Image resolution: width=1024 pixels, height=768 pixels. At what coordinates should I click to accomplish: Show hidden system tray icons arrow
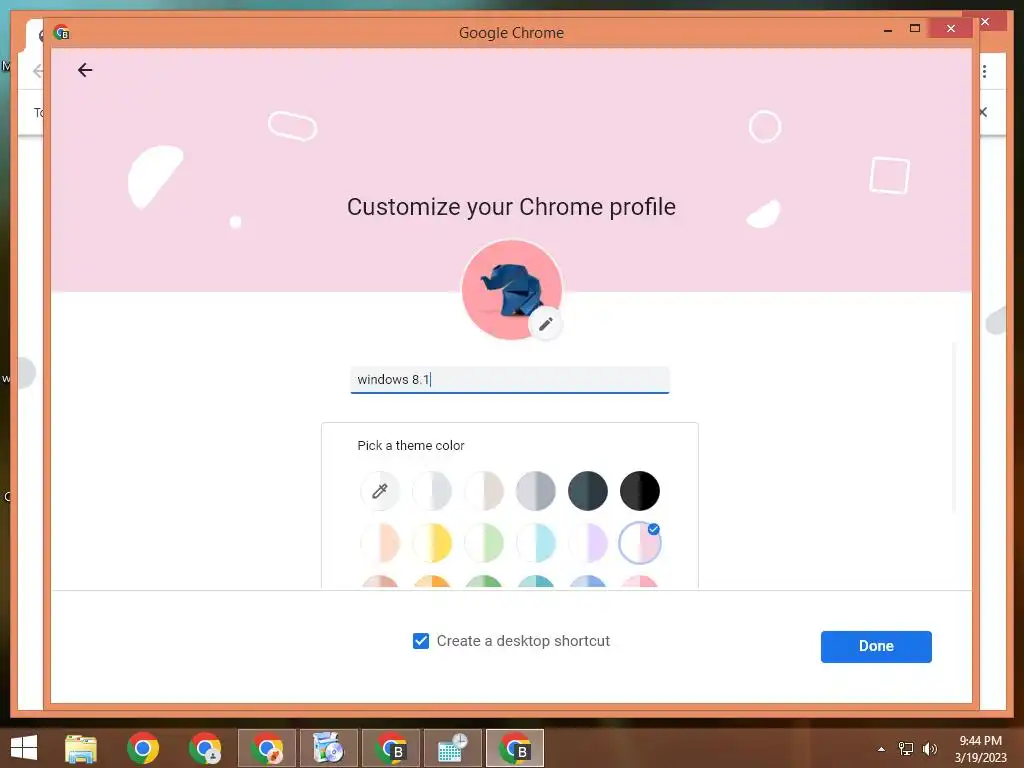coord(881,749)
